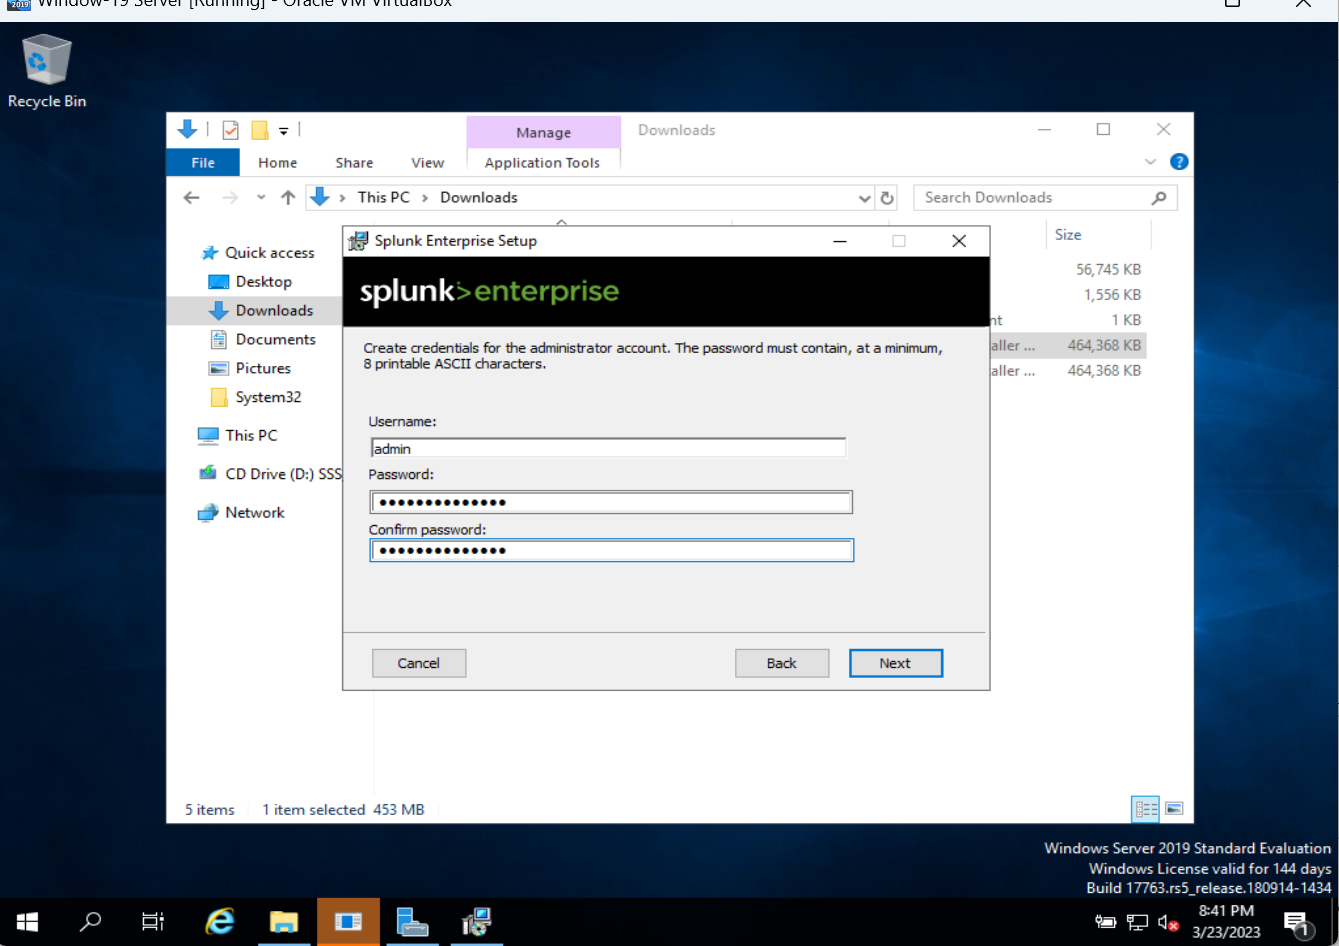Click the muted volume tray icon
The height and width of the screenshot is (946, 1339).
(x=1168, y=922)
